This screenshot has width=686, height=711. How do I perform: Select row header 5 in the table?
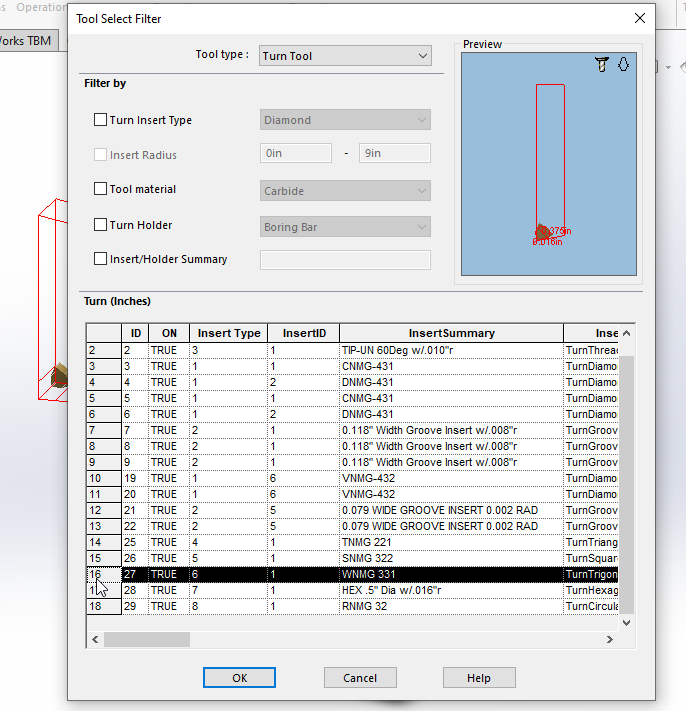tap(104, 398)
